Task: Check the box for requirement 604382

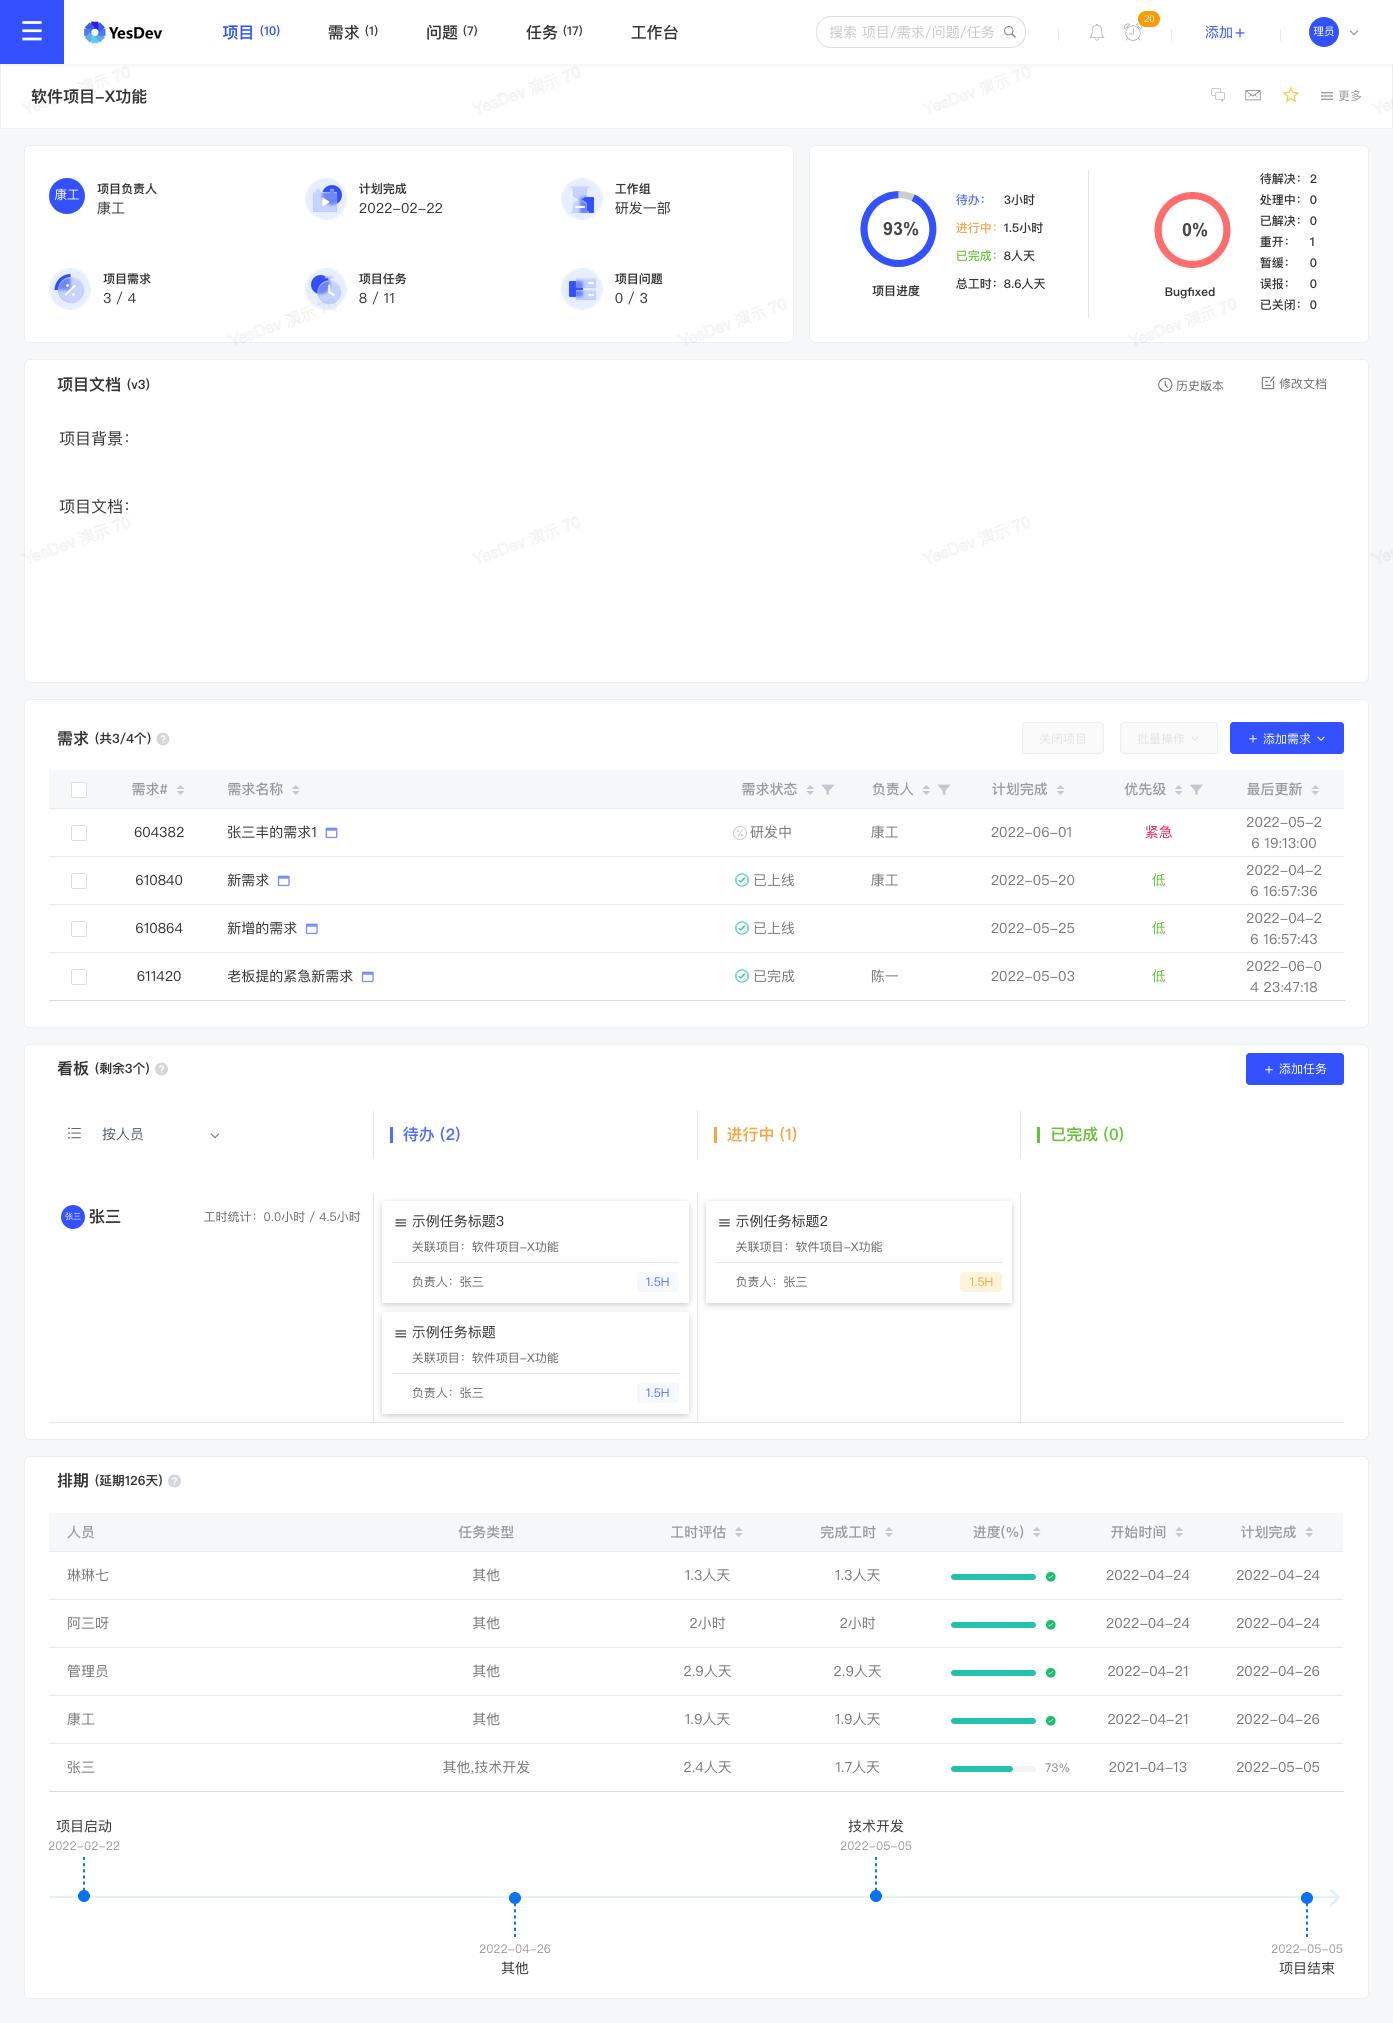Action: [79, 833]
